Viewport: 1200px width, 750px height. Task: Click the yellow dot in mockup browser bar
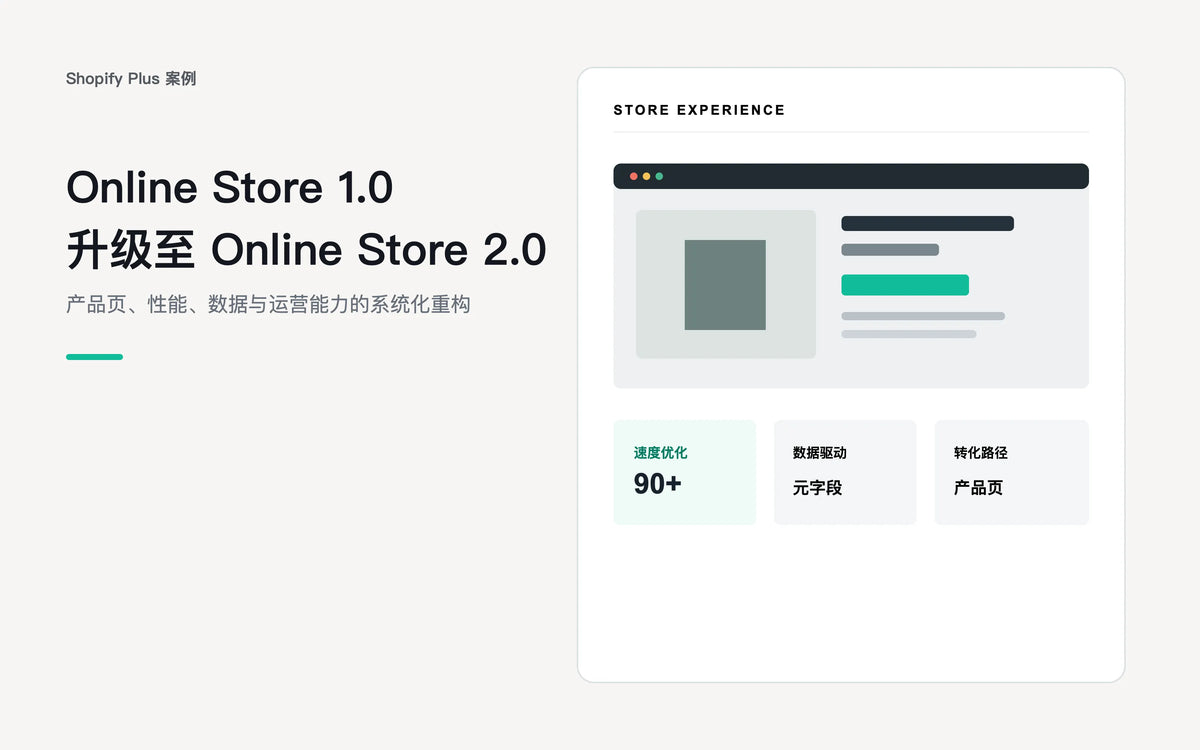pyautogui.click(x=646, y=176)
